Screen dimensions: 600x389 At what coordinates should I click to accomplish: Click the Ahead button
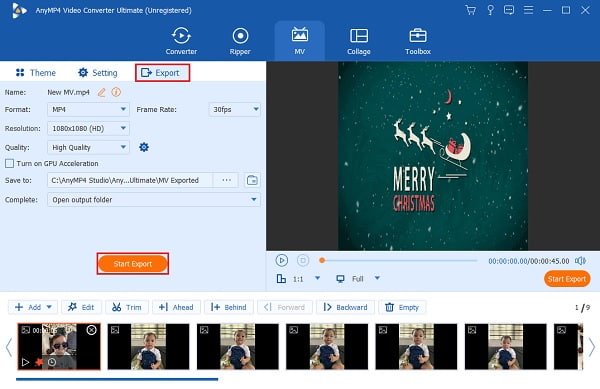point(176,307)
